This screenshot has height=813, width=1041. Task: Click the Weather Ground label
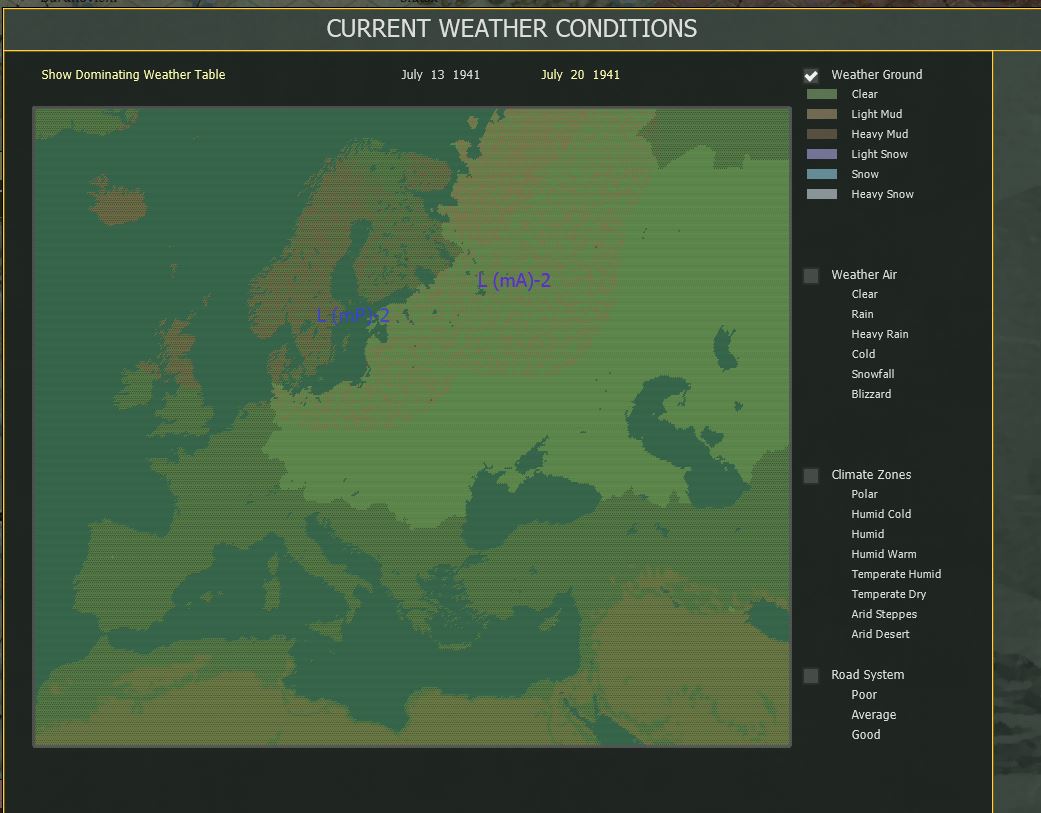(x=876, y=74)
